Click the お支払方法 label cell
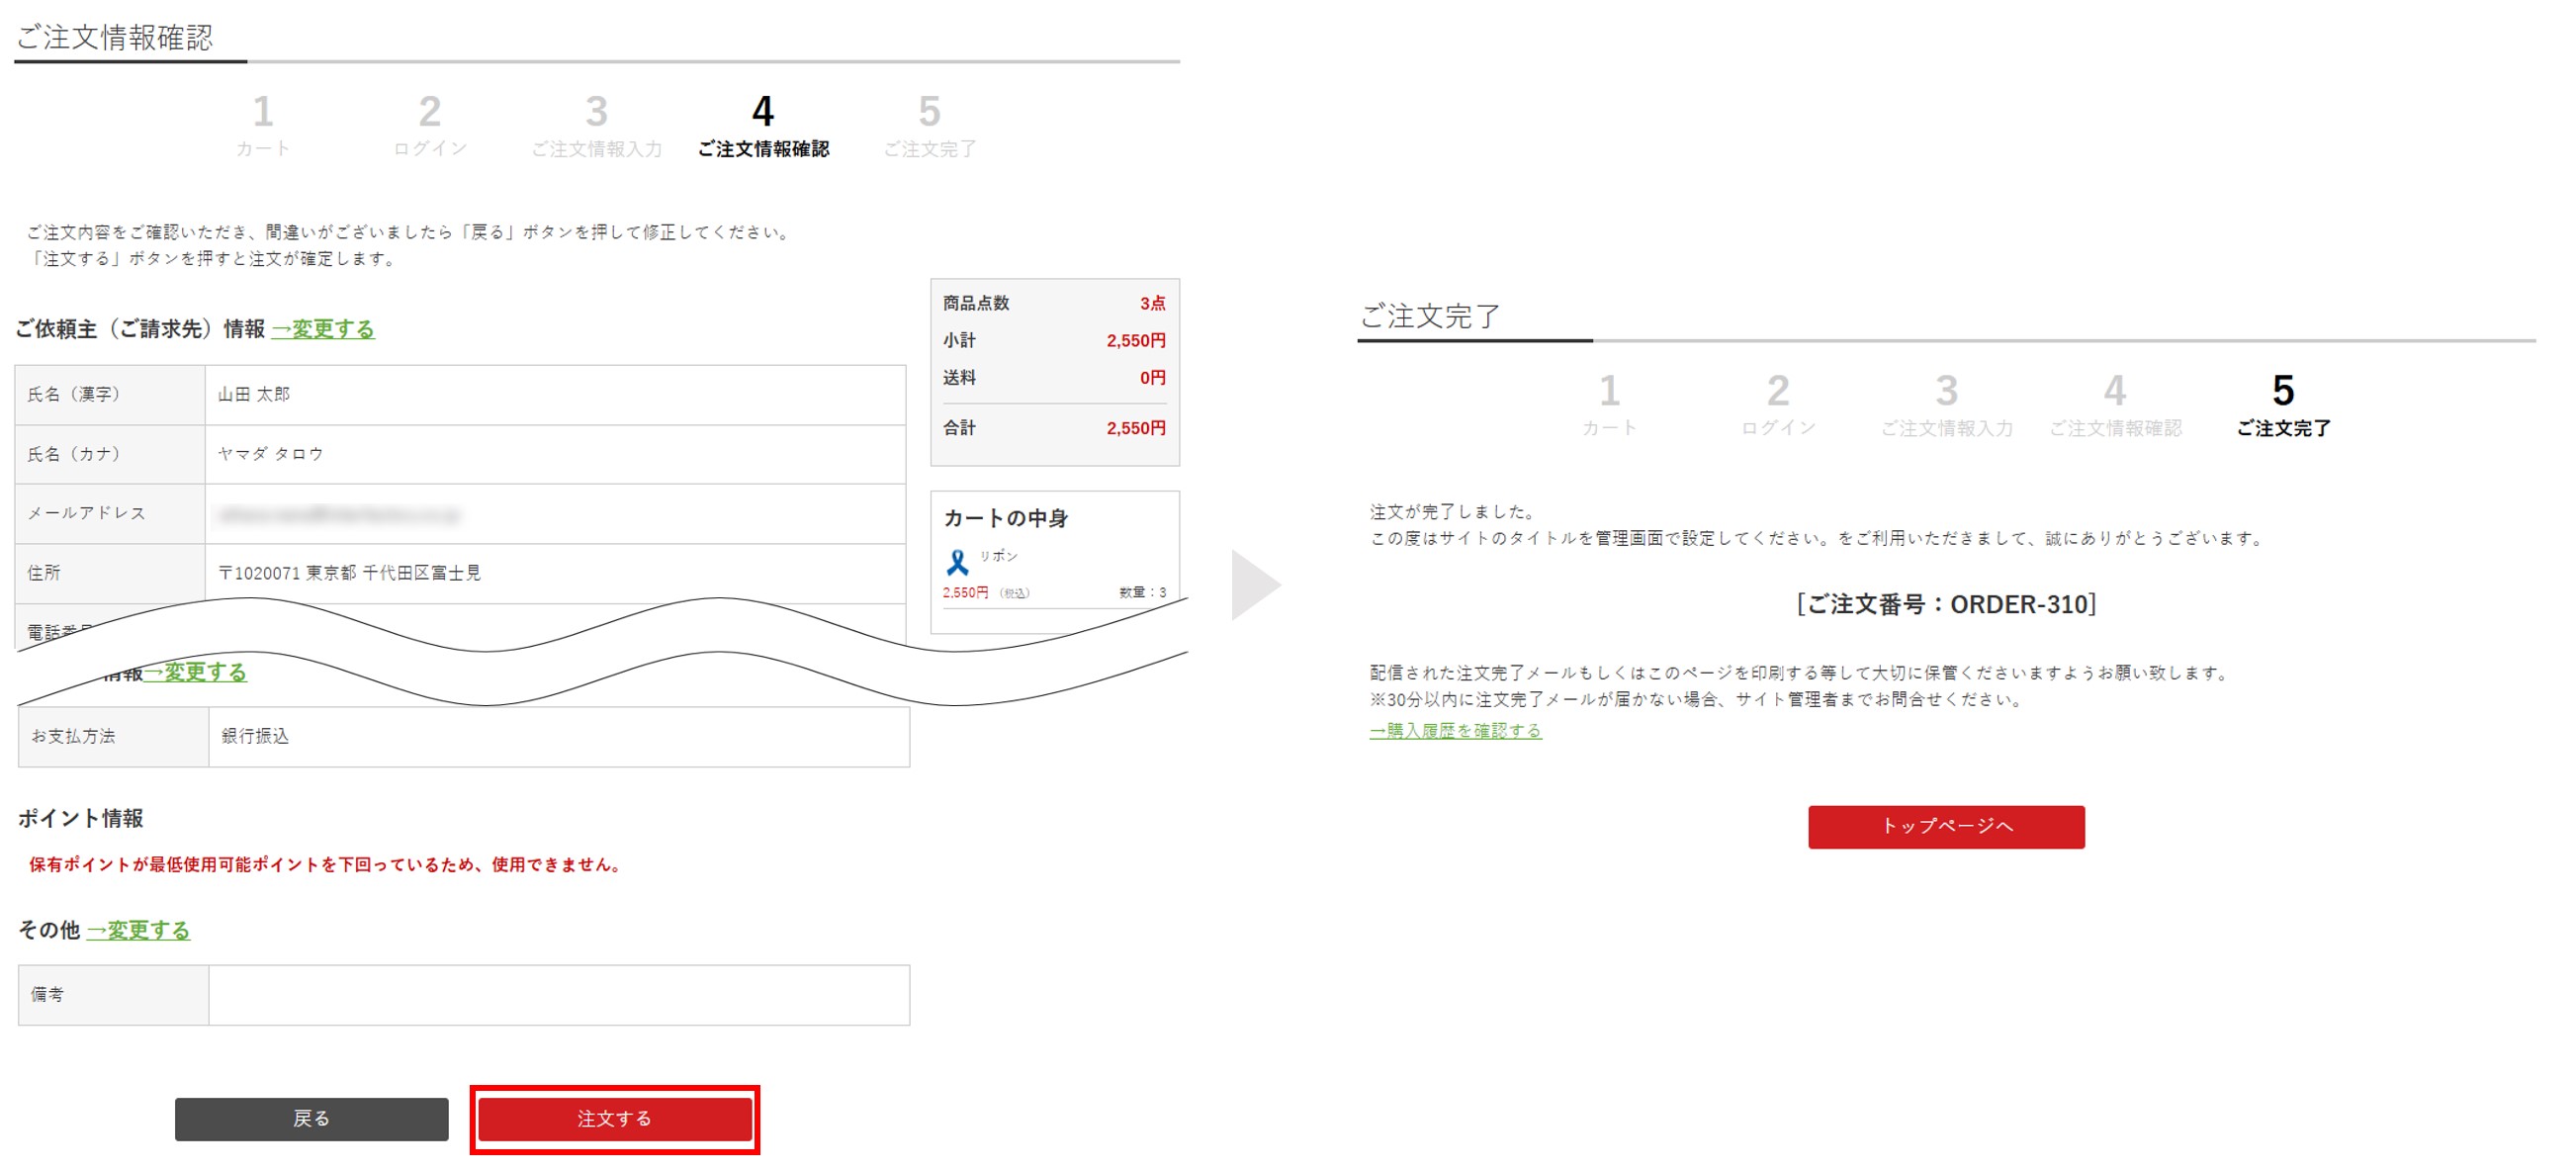This screenshot has width=2576, height=1170. pyautogui.click(x=113, y=736)
